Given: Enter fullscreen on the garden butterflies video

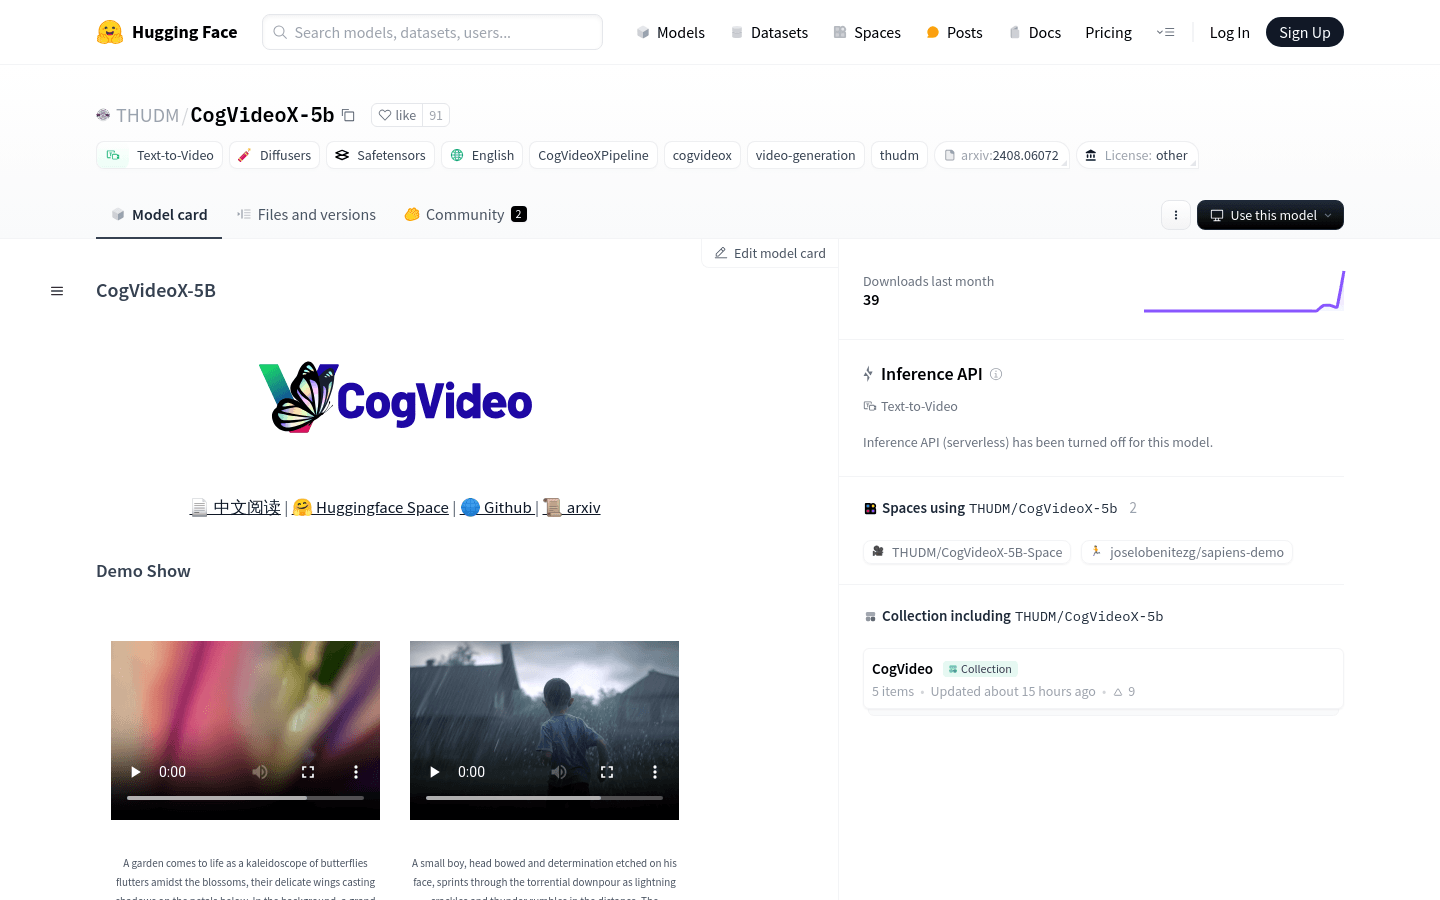Looking at the screenshot, I should point(308,771).
